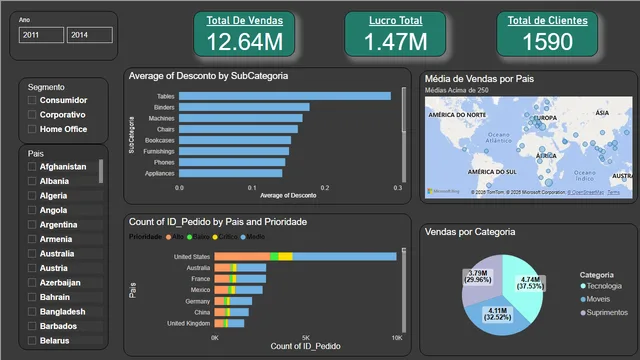Click the Machines discount bar
640x360 pixels.
tap(241, 118)
